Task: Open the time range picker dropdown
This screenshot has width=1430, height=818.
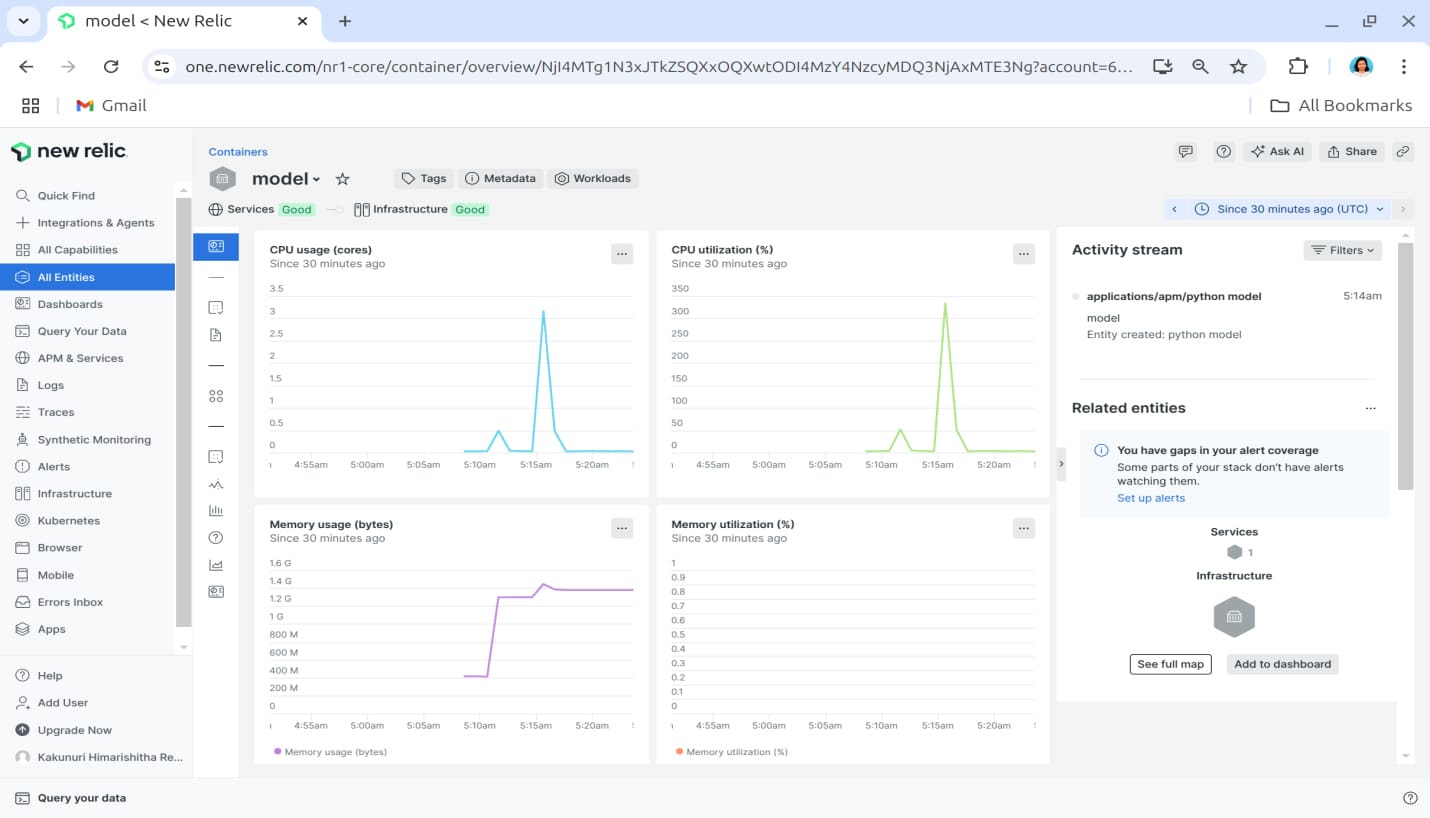Action: [1291, 209]
